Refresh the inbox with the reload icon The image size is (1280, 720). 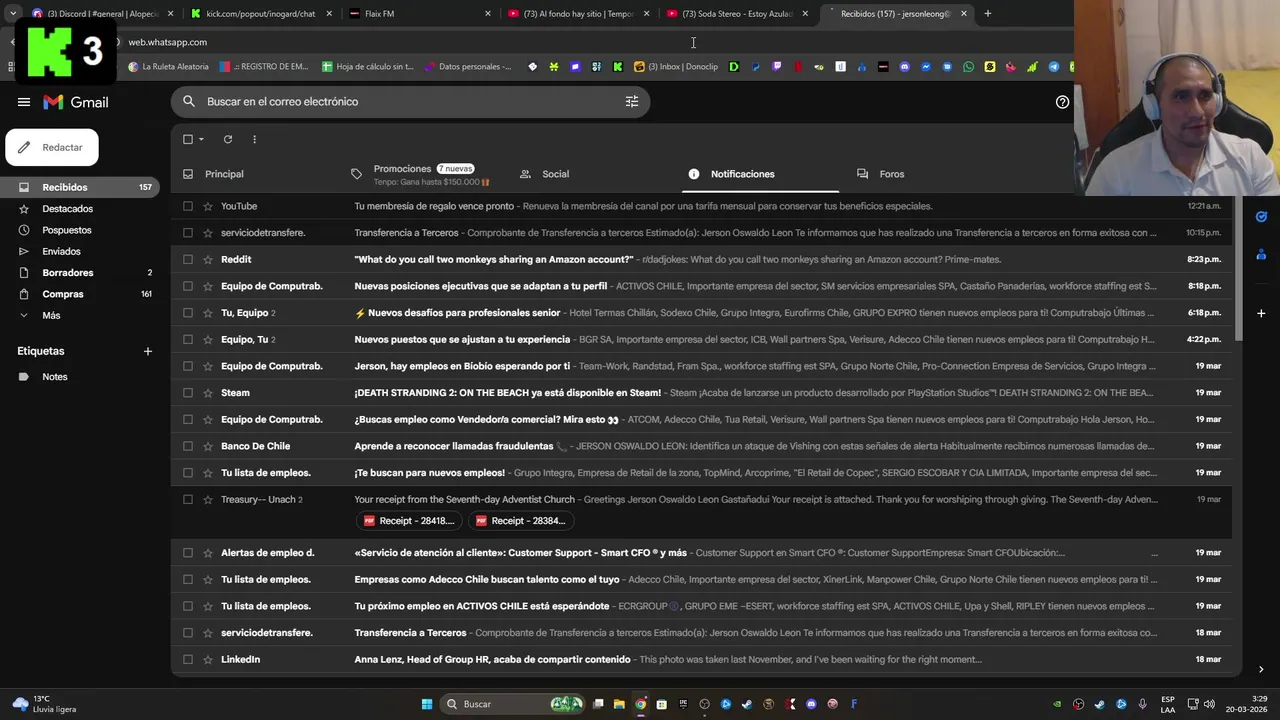coord(228,139)
